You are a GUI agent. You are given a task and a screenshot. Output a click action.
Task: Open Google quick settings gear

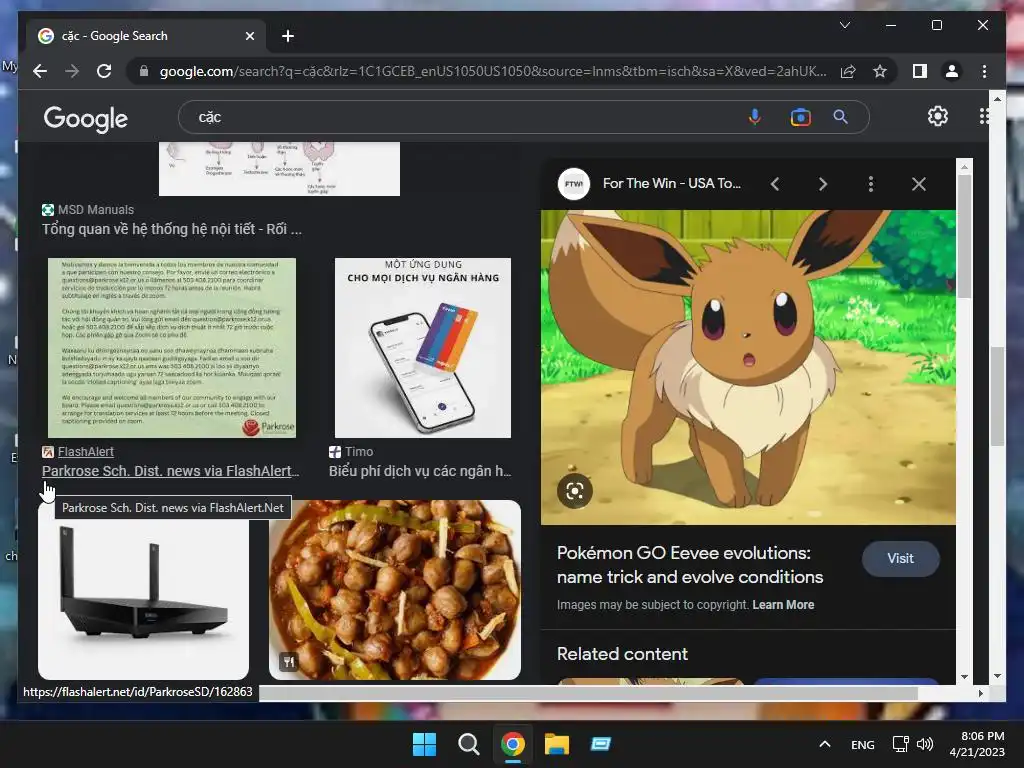pyautogui.click(x=938, y=116)
